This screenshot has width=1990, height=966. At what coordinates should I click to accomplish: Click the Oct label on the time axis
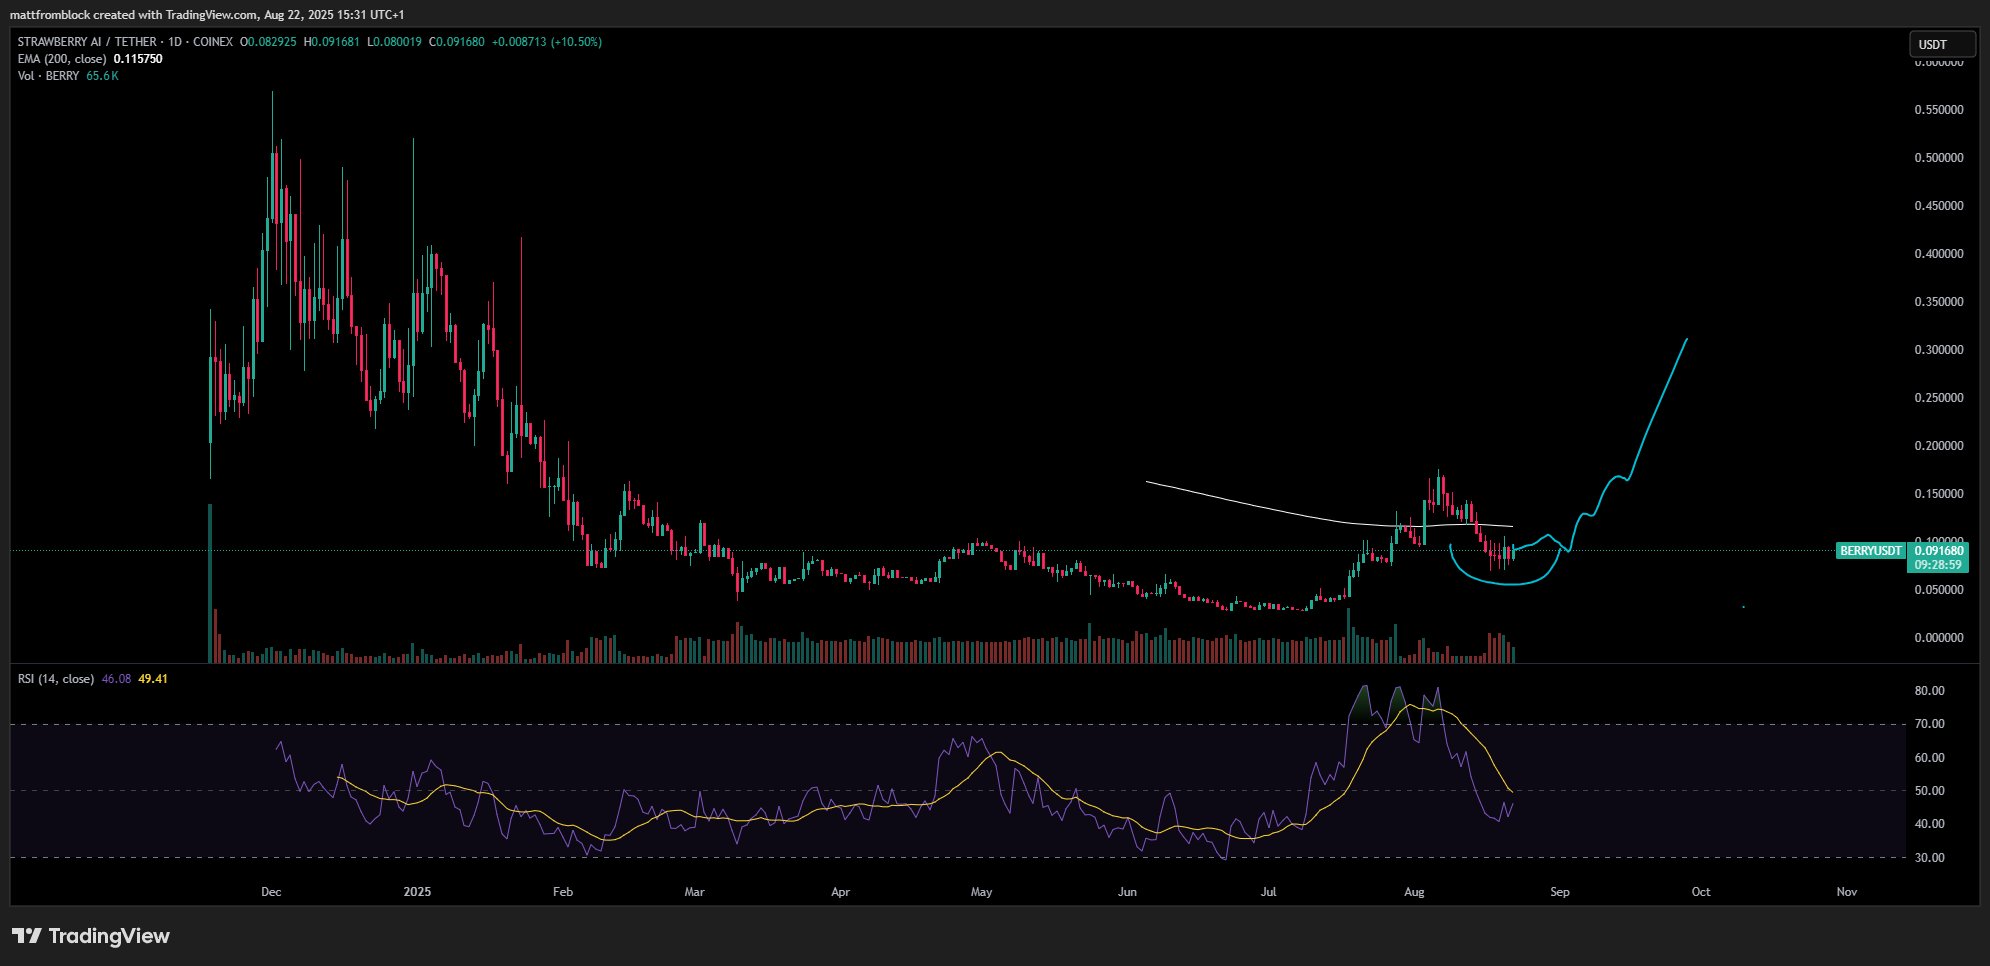pos(1701,892)
